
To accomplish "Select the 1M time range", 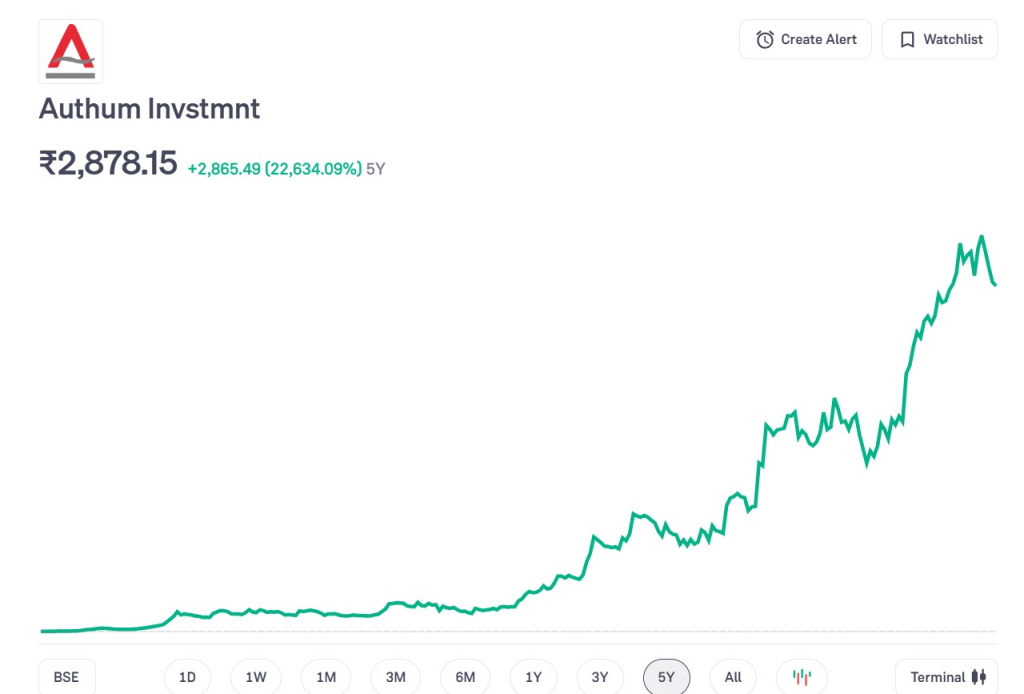I will 326,677.
